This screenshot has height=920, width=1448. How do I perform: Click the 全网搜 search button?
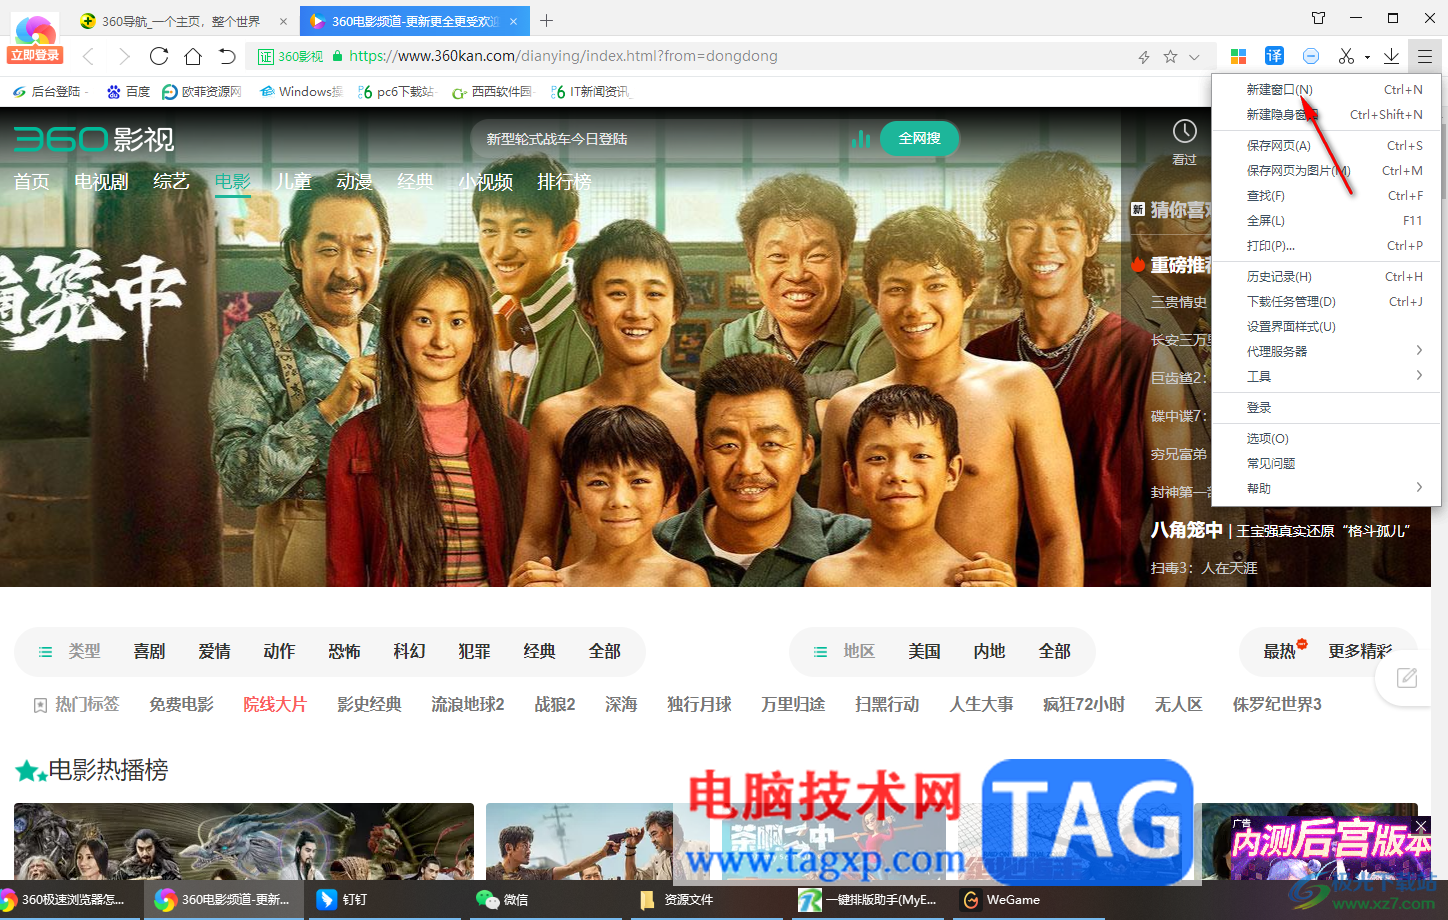tap(919, 139)
